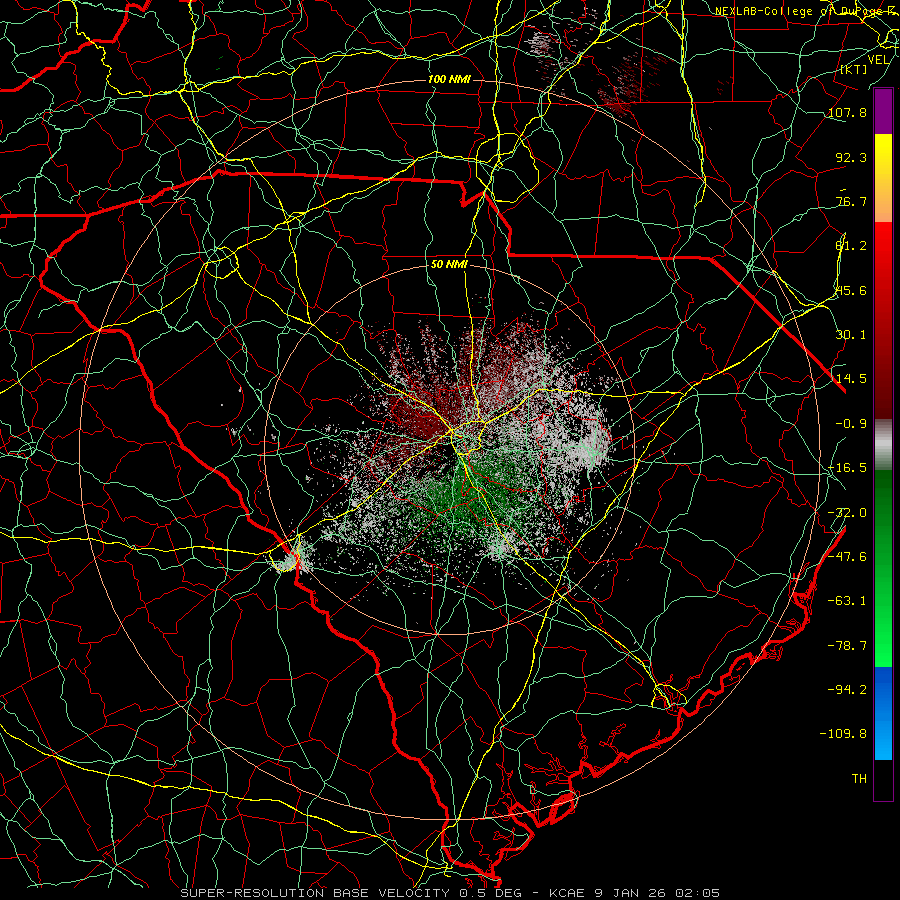Click the 50 NMI range ring label
The image size is (900, 900).
click(x=449, y=265)
